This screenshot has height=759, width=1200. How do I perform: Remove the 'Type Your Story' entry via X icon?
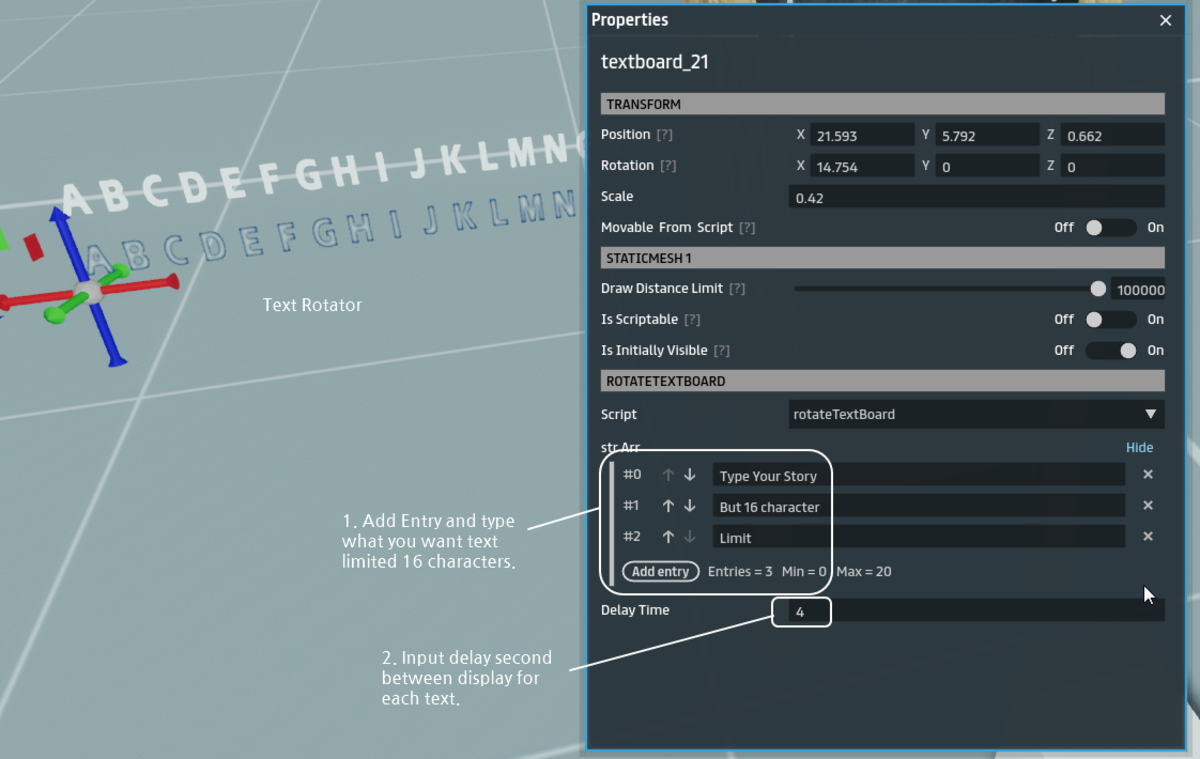coord(1148,474)
